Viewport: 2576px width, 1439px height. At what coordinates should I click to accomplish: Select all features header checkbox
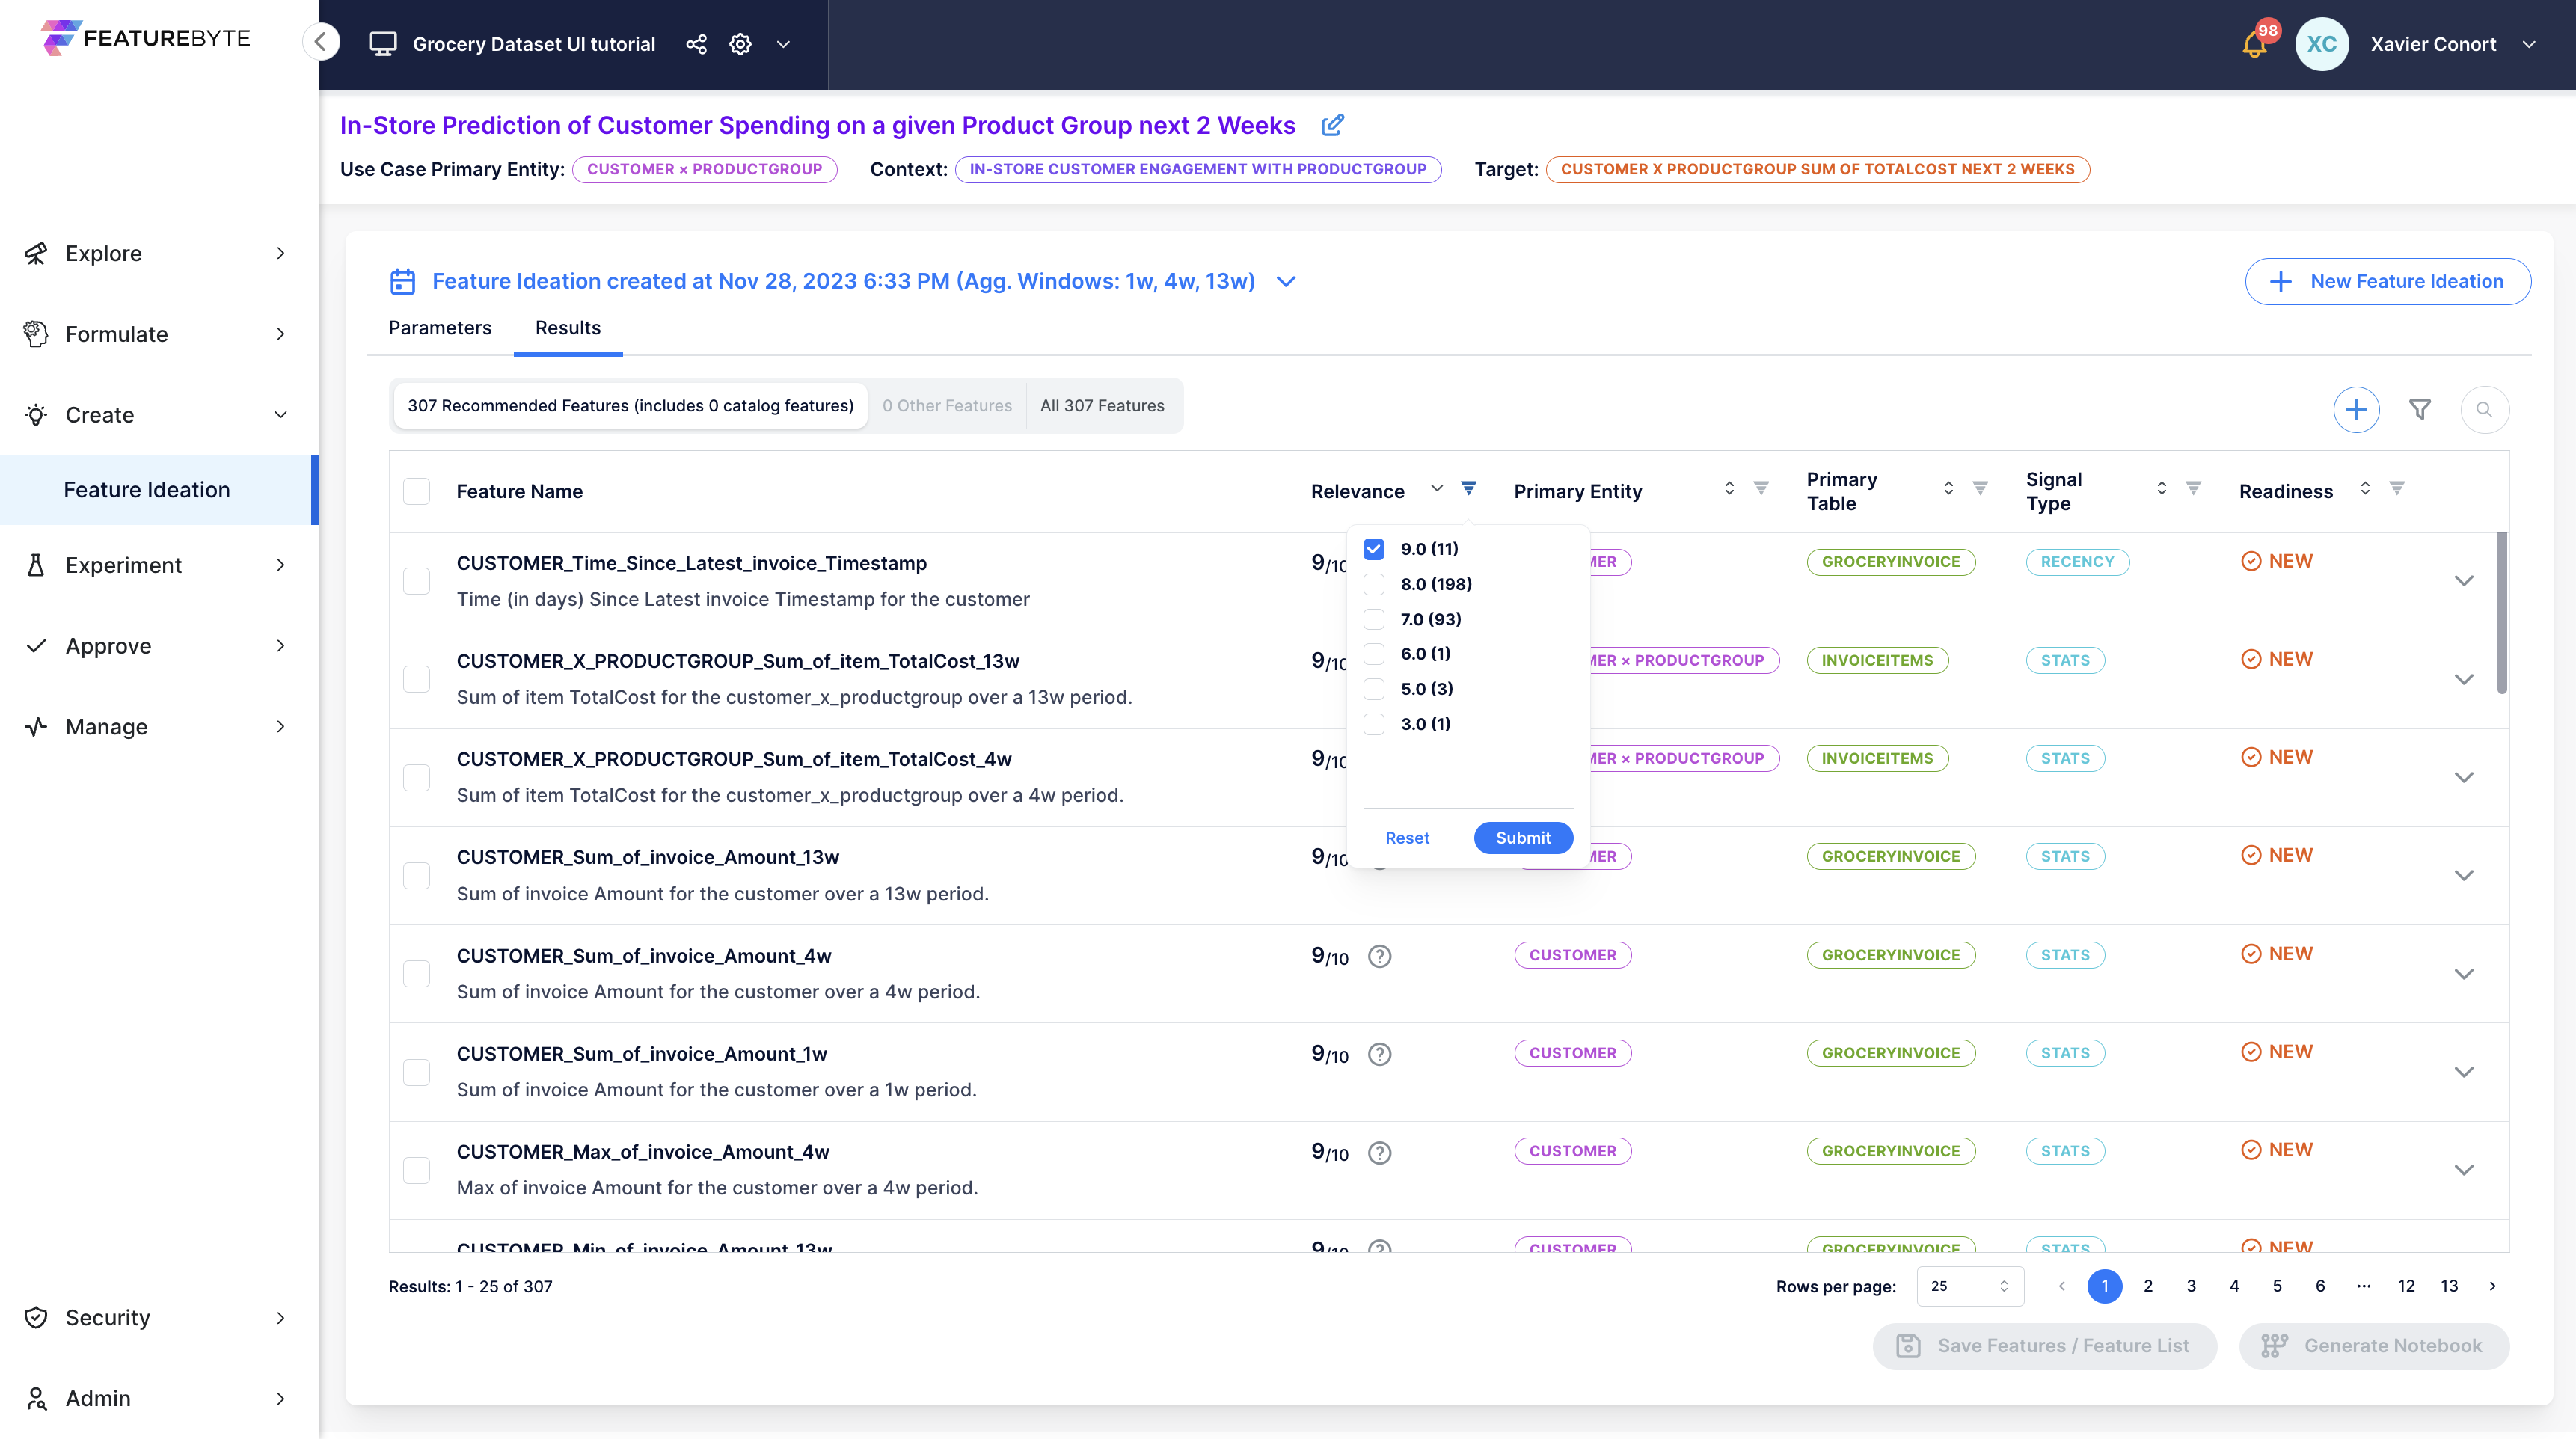point(416,491)
